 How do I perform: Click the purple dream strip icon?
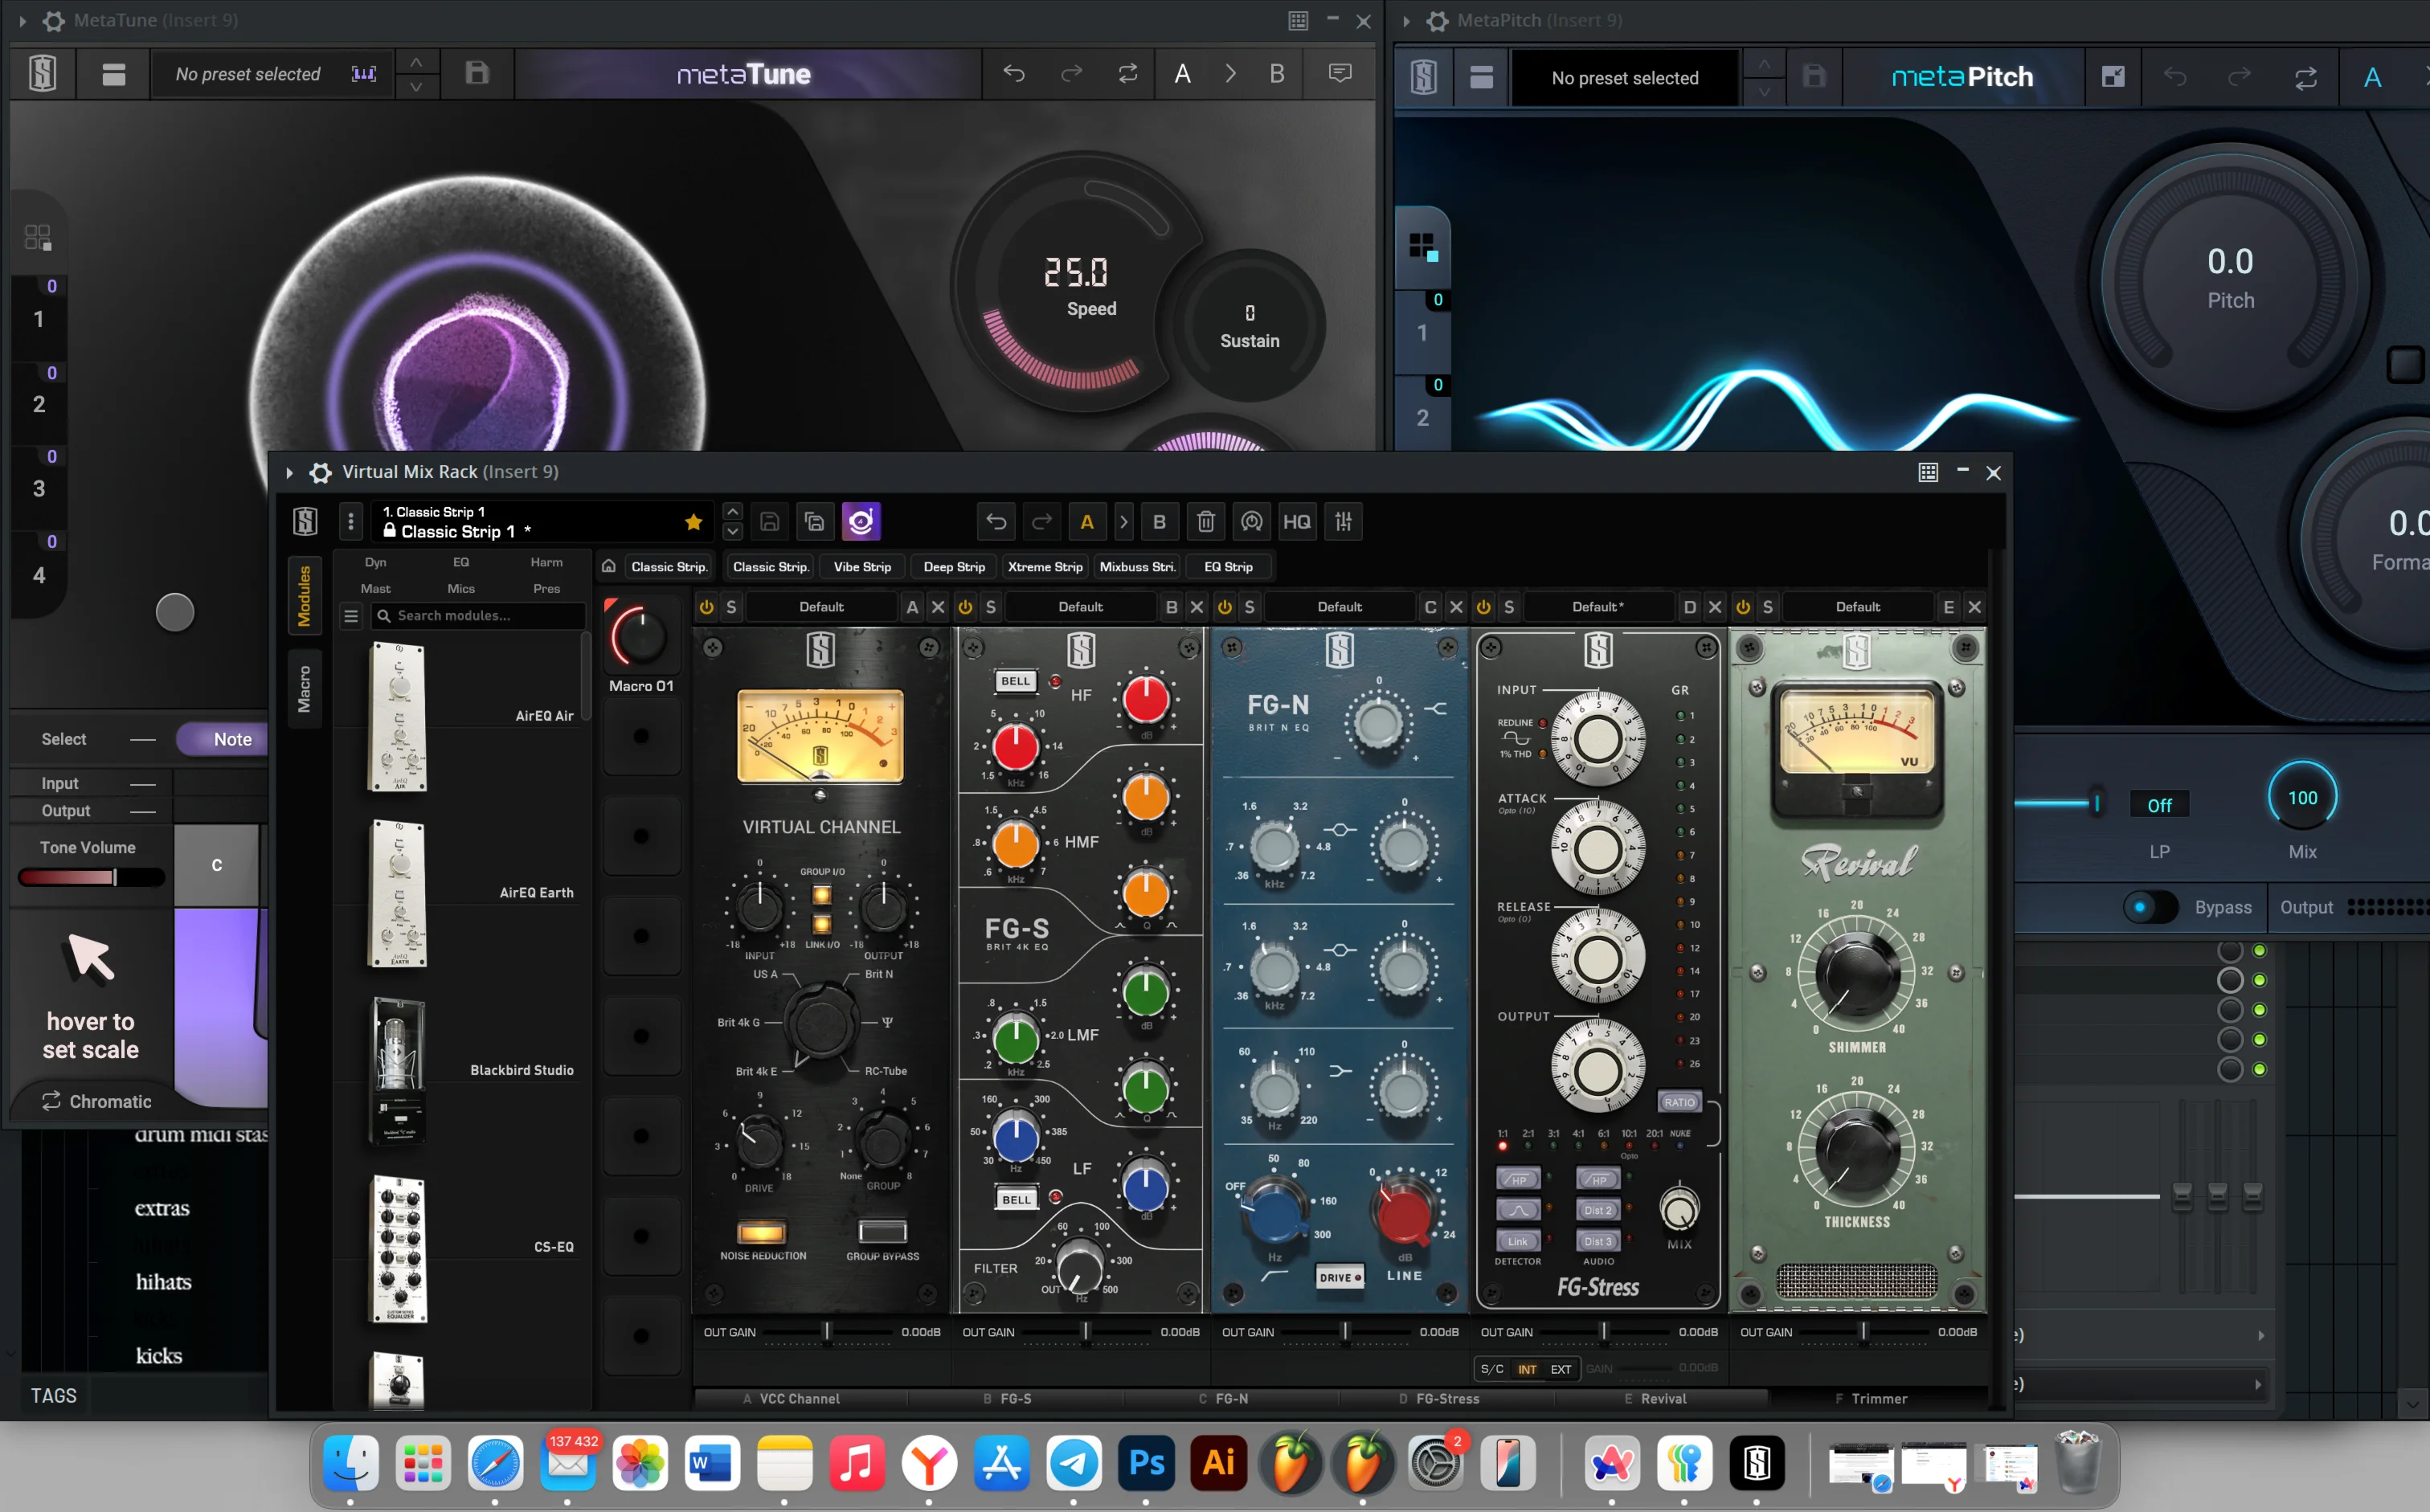pyautogui.click(x=861, y=522)
